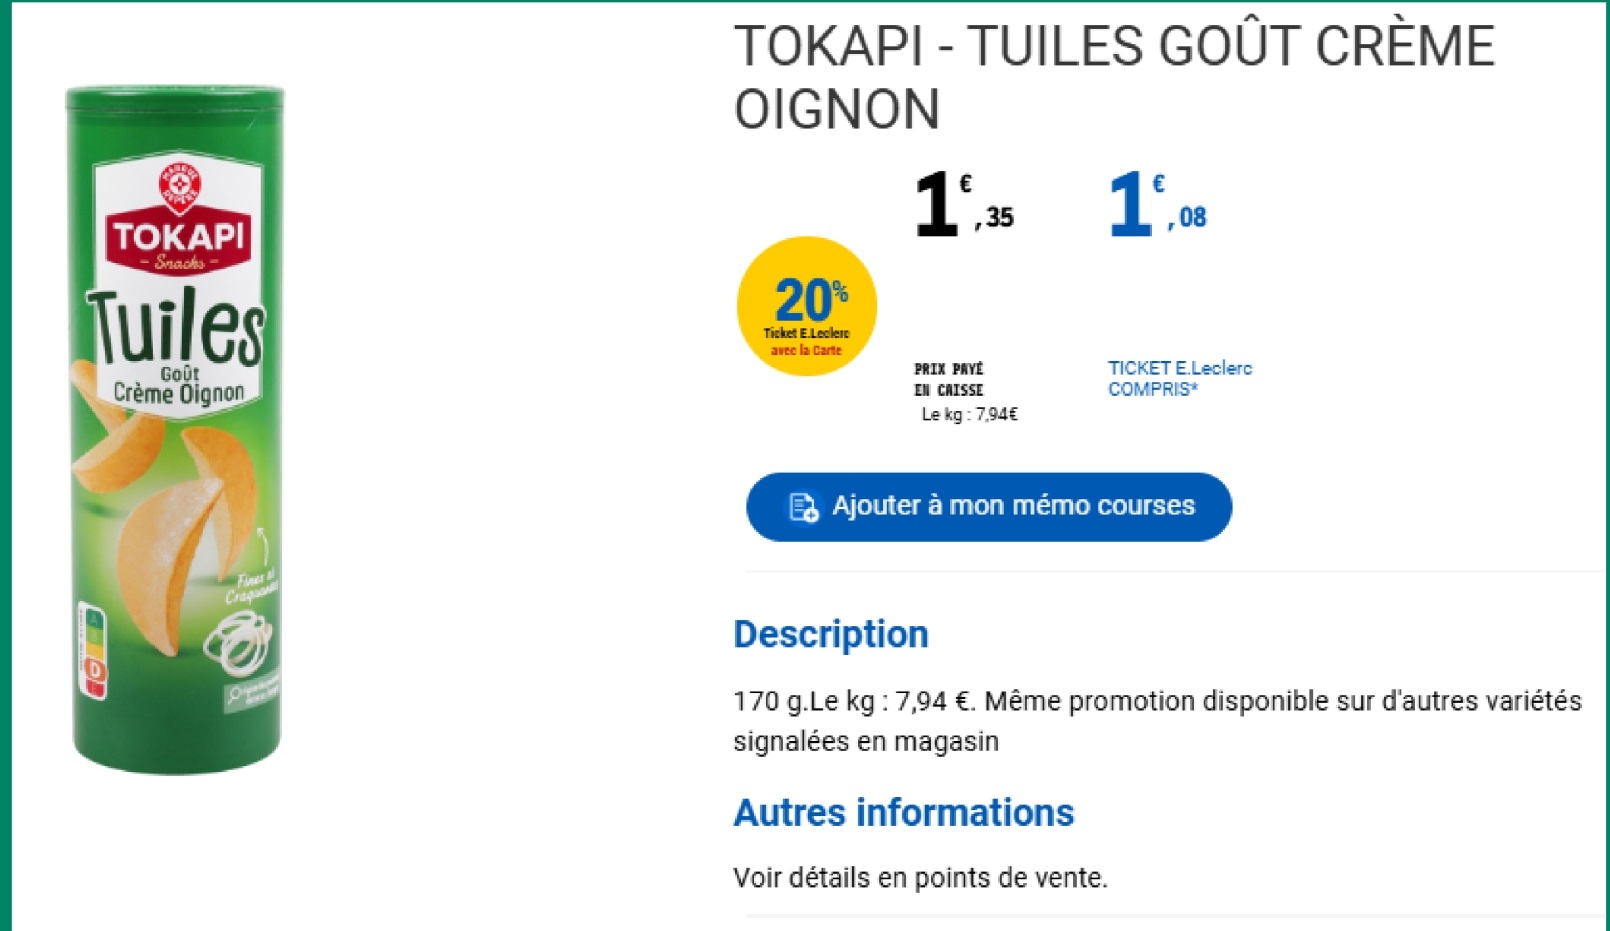Click the Description heading

(831, 634)
